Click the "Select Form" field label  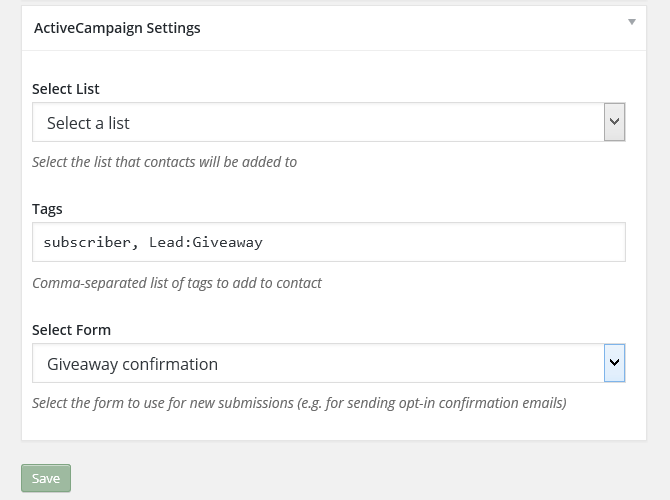point(71,330)
